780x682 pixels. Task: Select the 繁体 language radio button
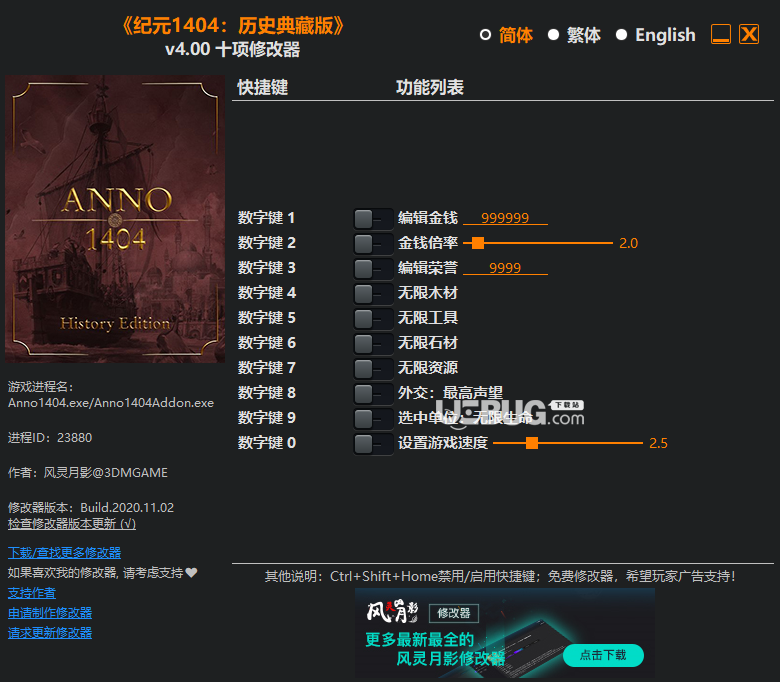tap(553, 35)
